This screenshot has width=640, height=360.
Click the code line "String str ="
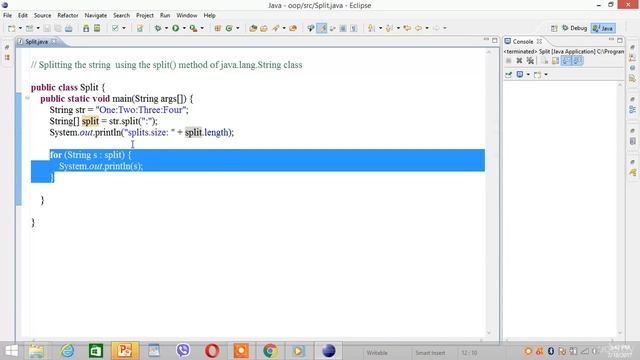(119, 110)
